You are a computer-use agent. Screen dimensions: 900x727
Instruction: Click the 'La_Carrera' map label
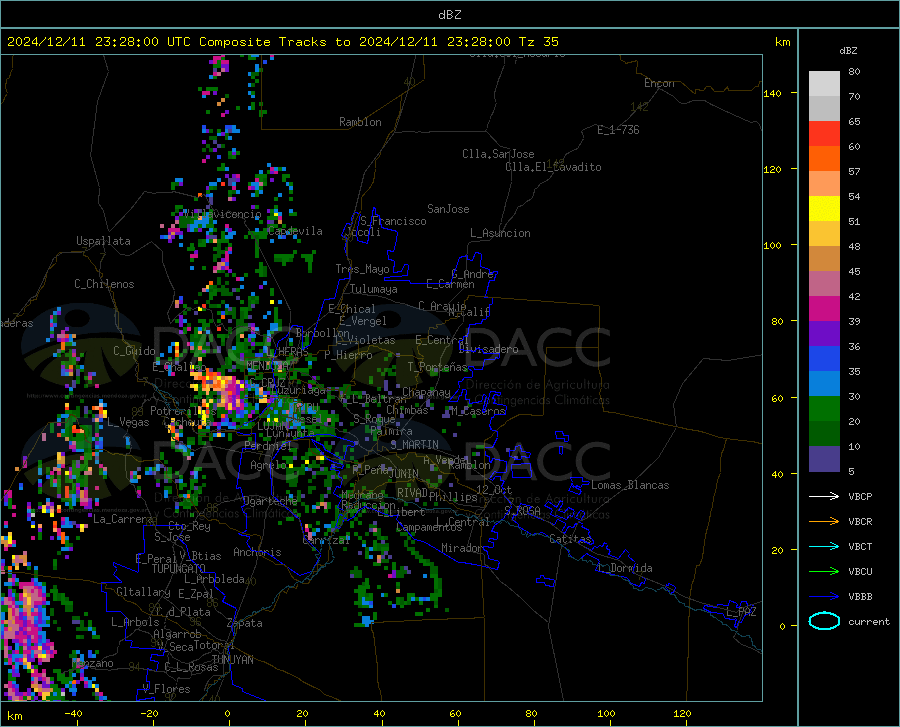pos(123,519)
